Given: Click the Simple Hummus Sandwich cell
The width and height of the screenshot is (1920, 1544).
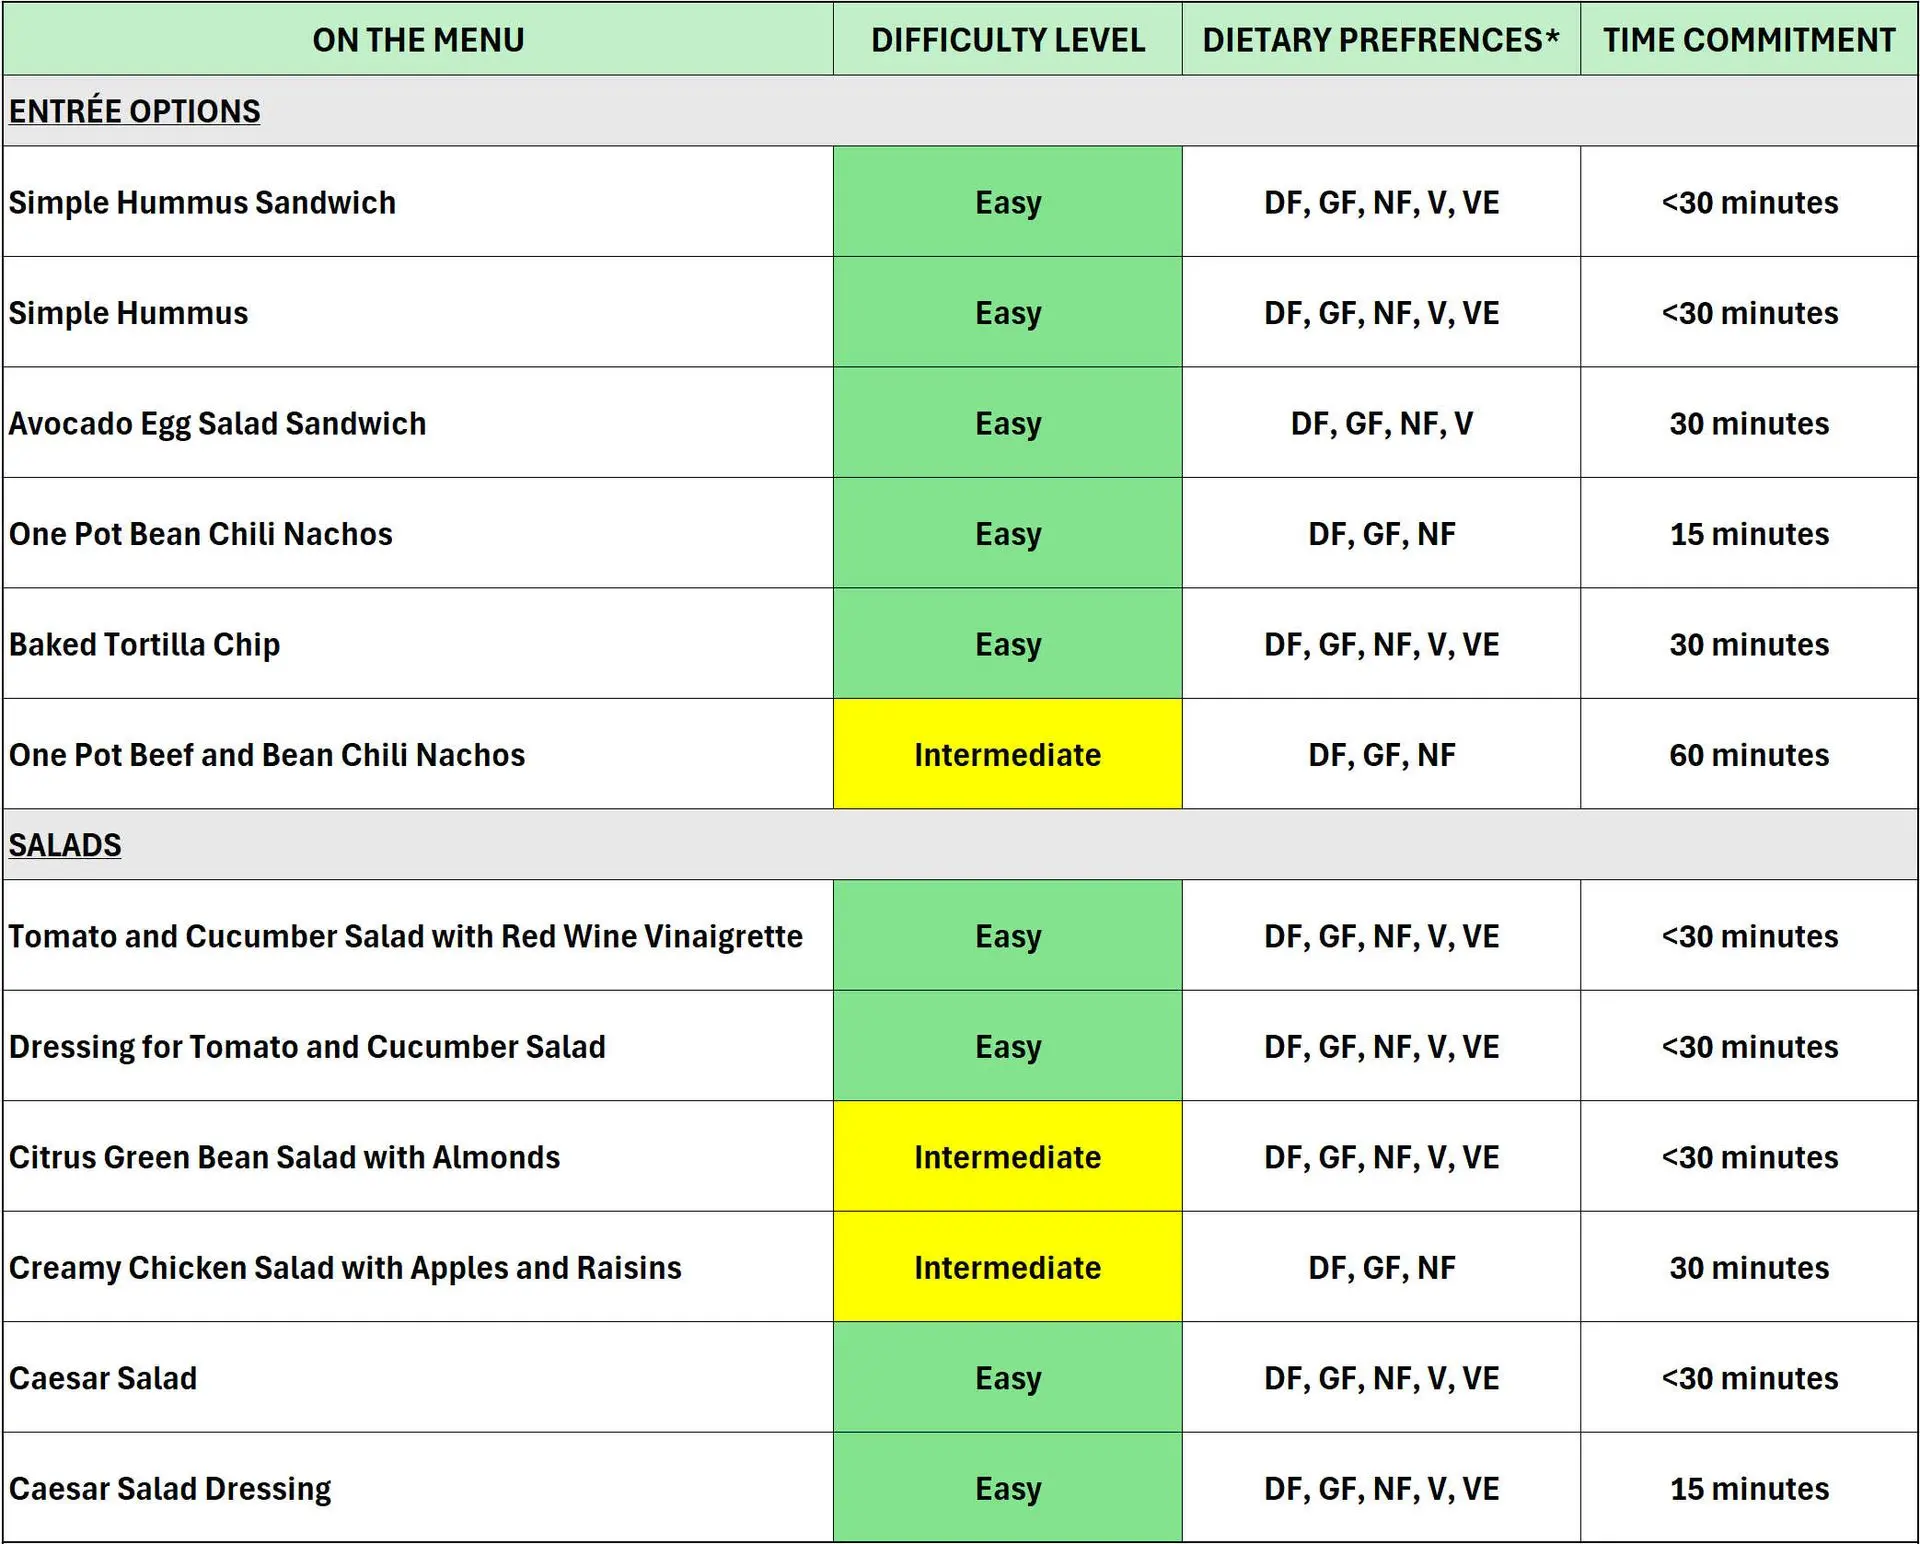Looking at the screenshot, I should pyautogui.click(x=418, y=202).
